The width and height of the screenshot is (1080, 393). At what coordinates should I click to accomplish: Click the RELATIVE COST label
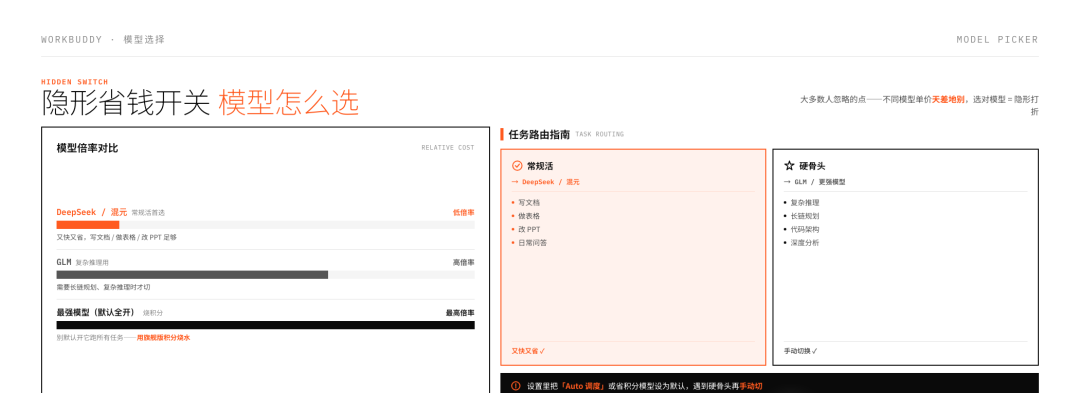(448, 148)
